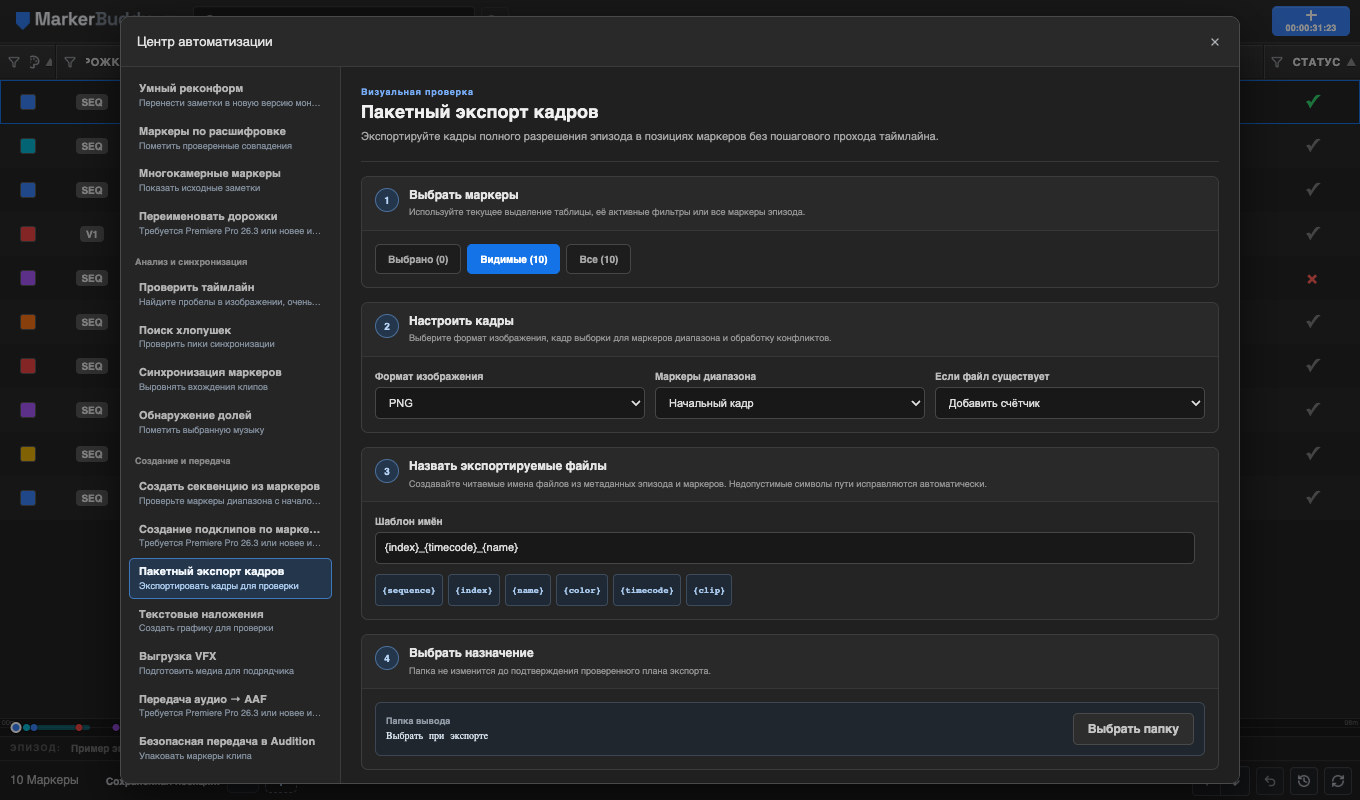Open the Маркеры диапазона dropdown

tap(790, 403)
